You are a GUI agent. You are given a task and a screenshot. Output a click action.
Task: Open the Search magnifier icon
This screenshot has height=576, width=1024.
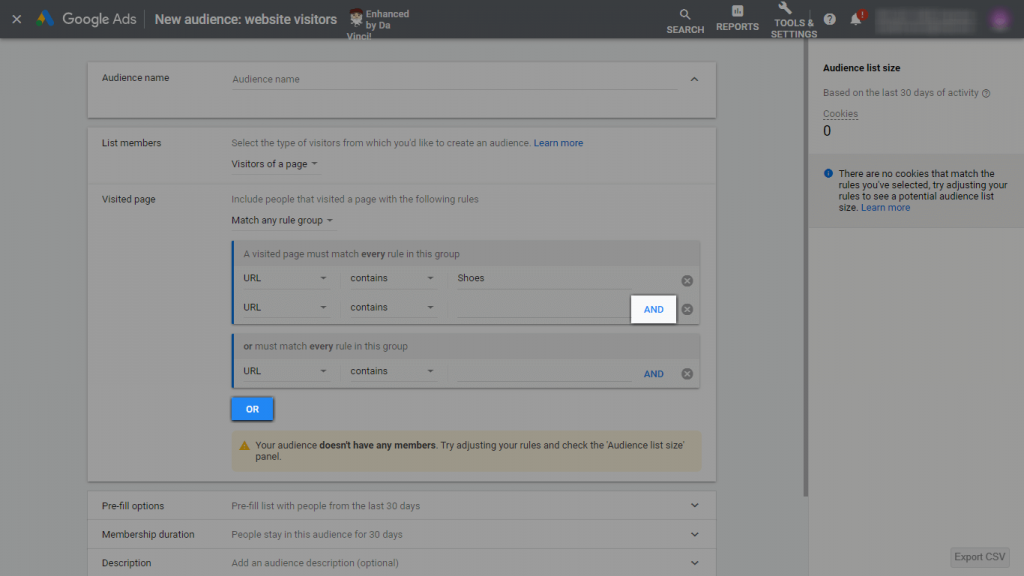point(684,14)
